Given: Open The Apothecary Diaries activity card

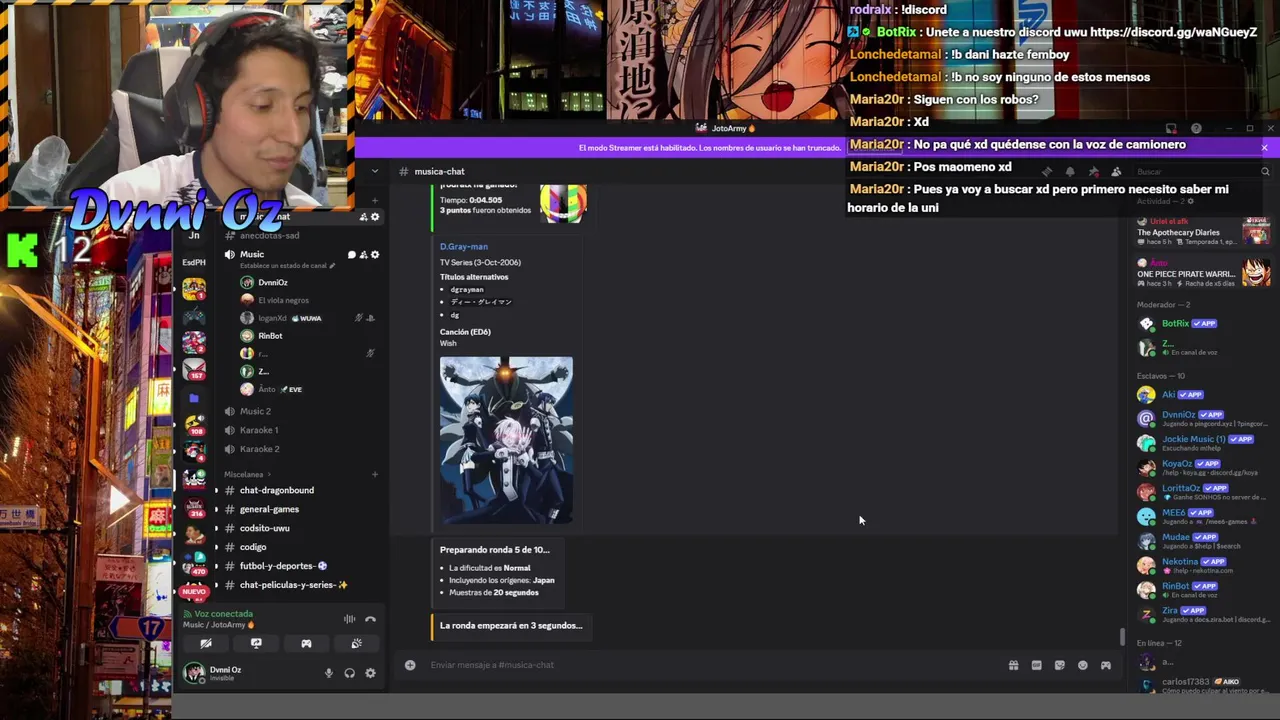Looking at the screenshot, I should (x=1202, y=233).
